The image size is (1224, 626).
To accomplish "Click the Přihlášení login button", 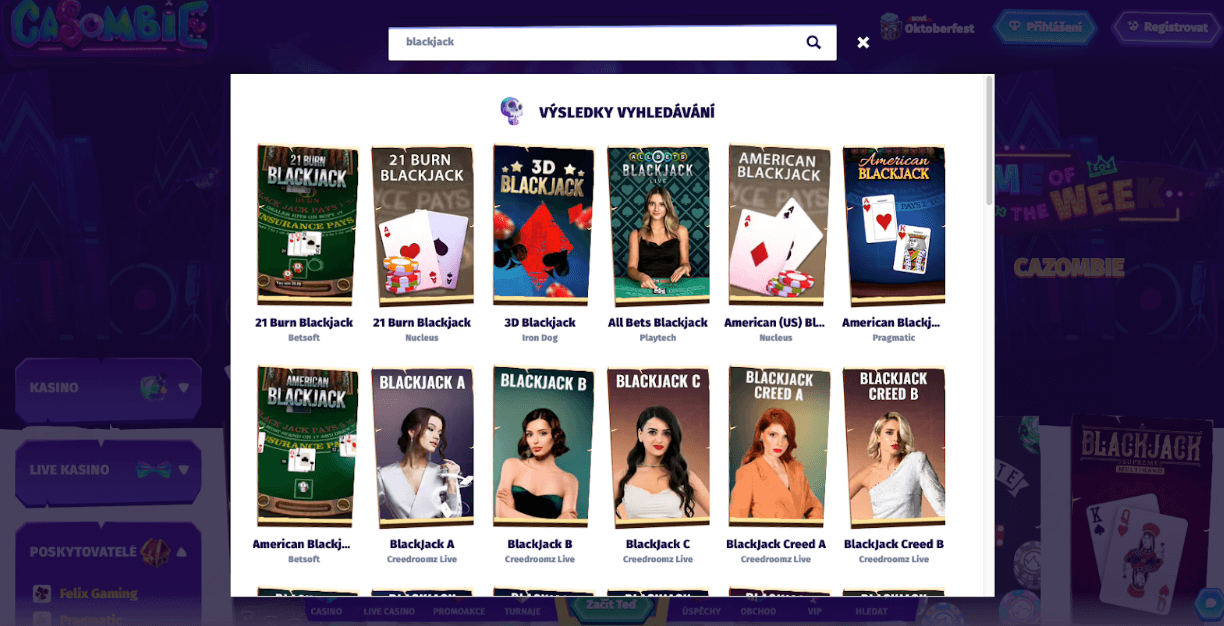I will coord(1044,27).
